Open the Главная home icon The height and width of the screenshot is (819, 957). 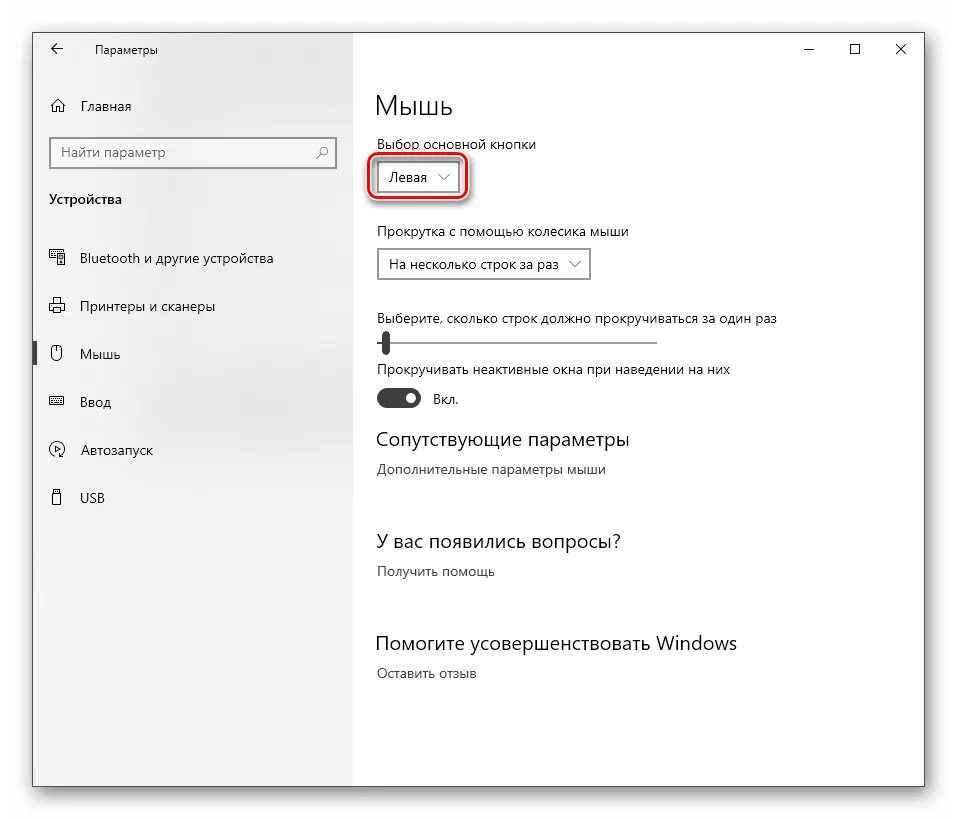click(x=58, y=106)
